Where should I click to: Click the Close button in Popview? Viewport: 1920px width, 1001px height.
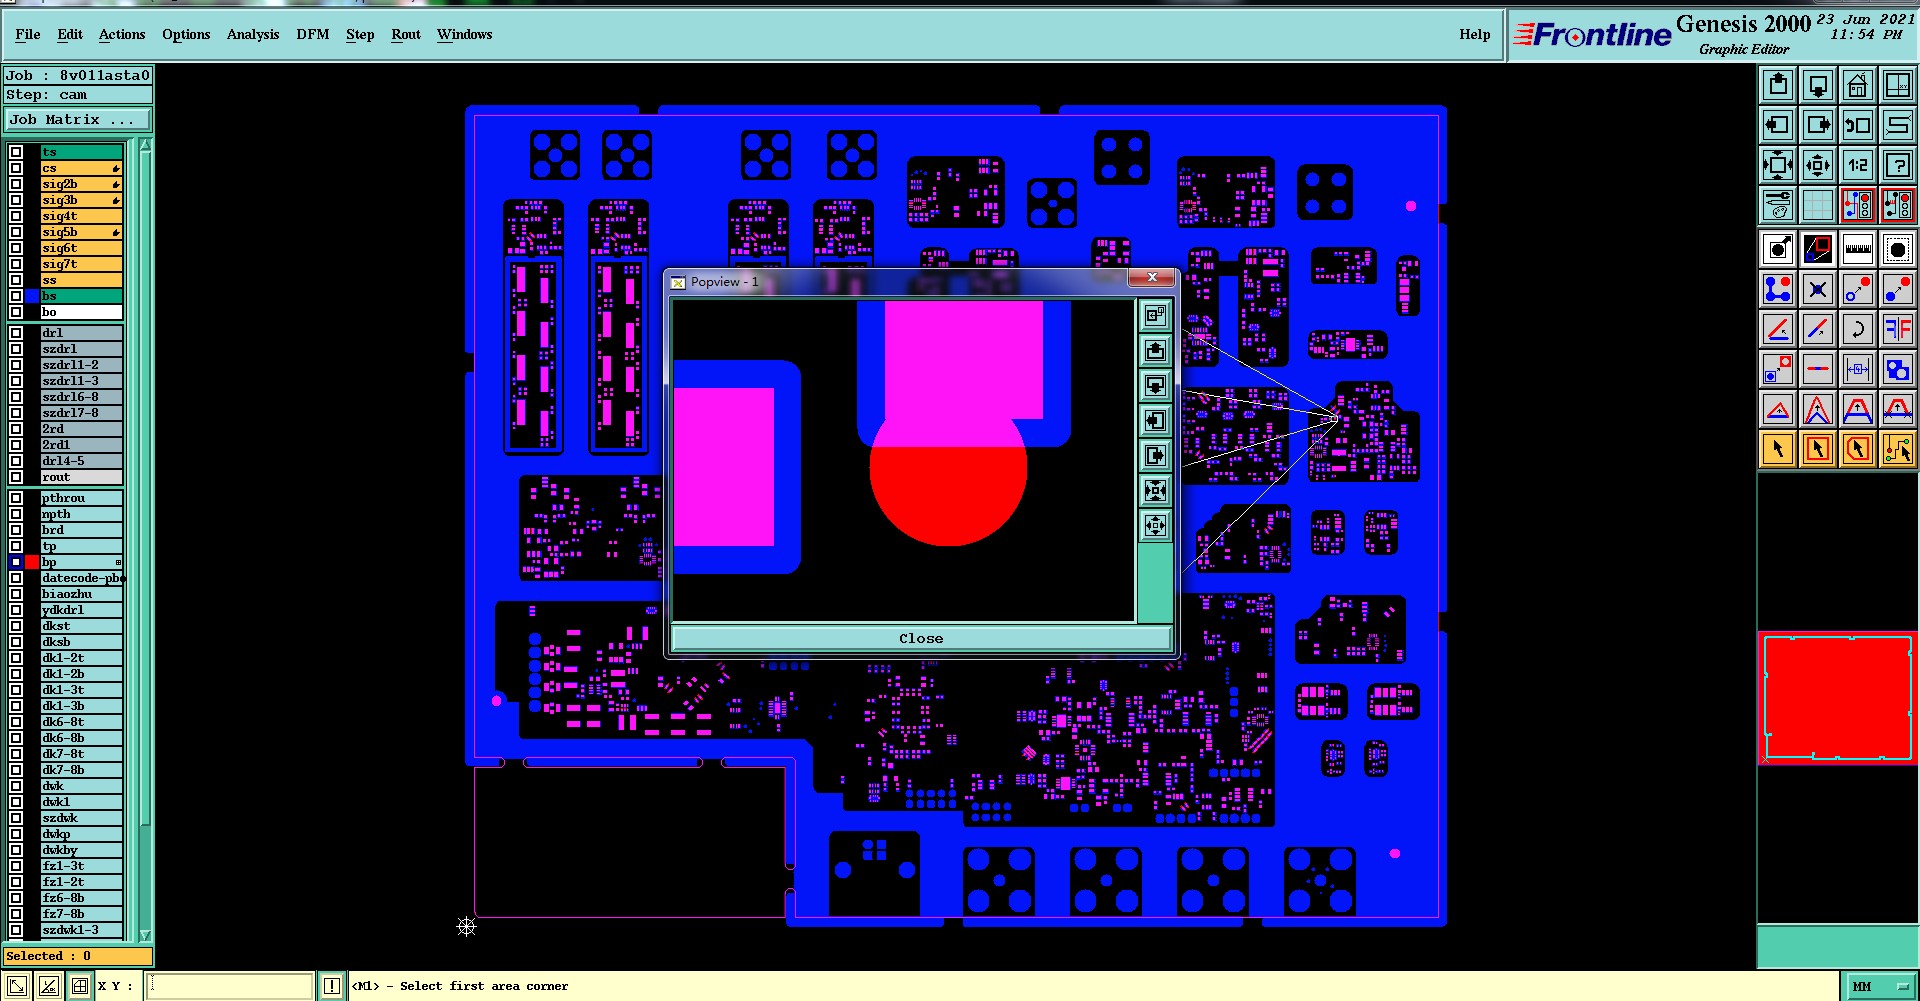tap(921, 638)
